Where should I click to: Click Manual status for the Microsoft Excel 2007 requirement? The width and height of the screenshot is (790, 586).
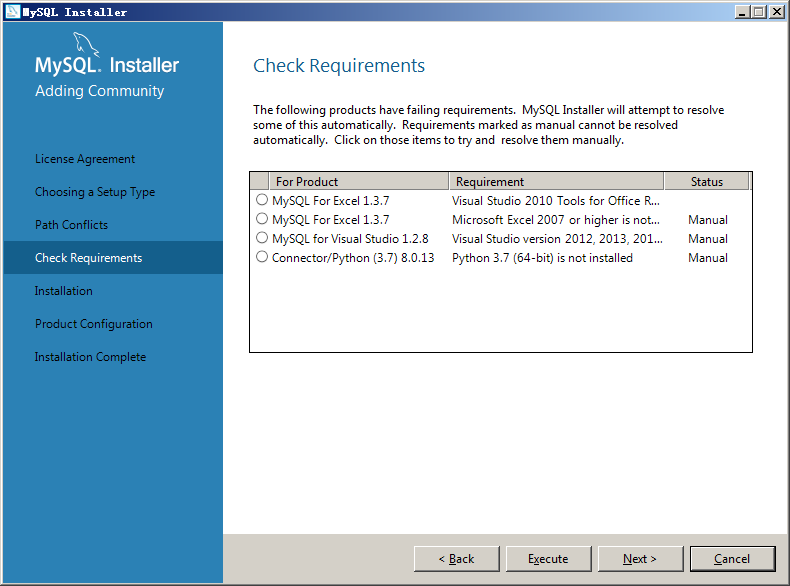[x=708, y=220]
